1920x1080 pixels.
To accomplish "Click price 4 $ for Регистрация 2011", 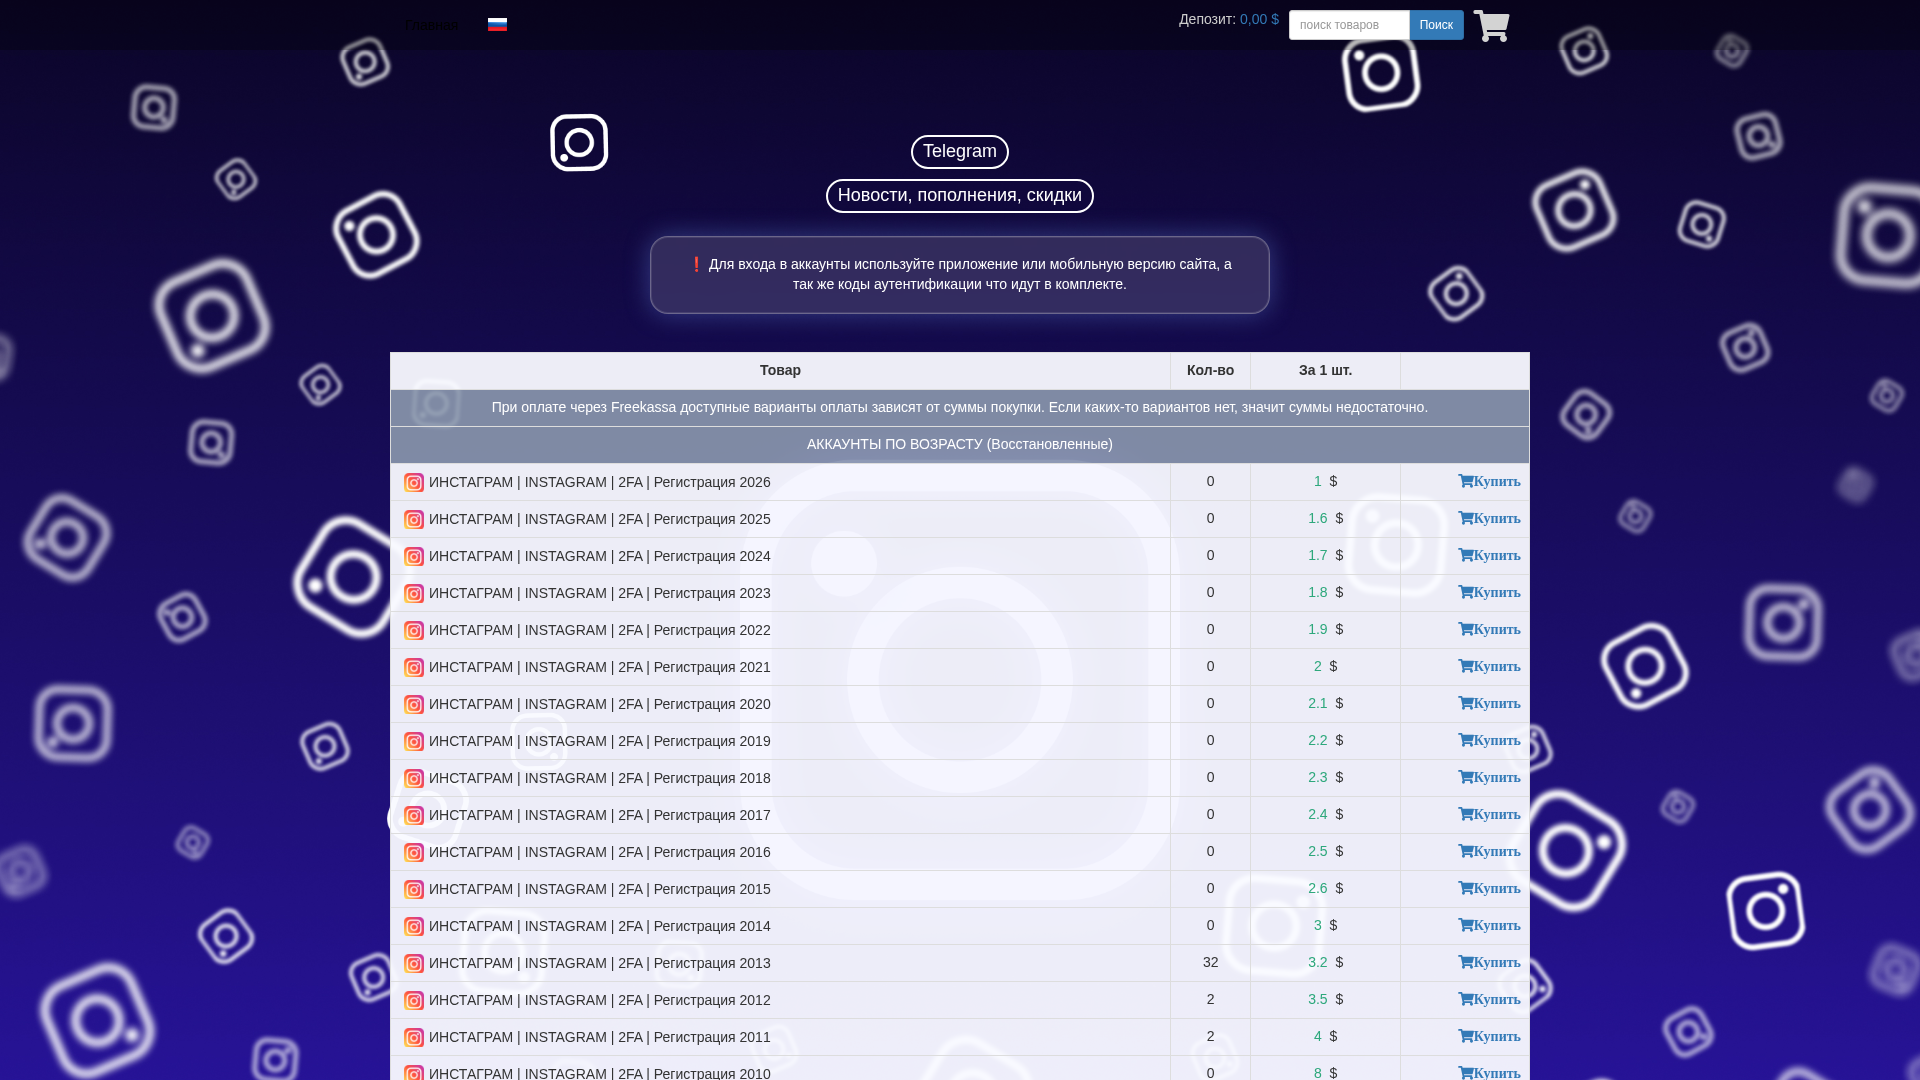I will point(1325,1036).
